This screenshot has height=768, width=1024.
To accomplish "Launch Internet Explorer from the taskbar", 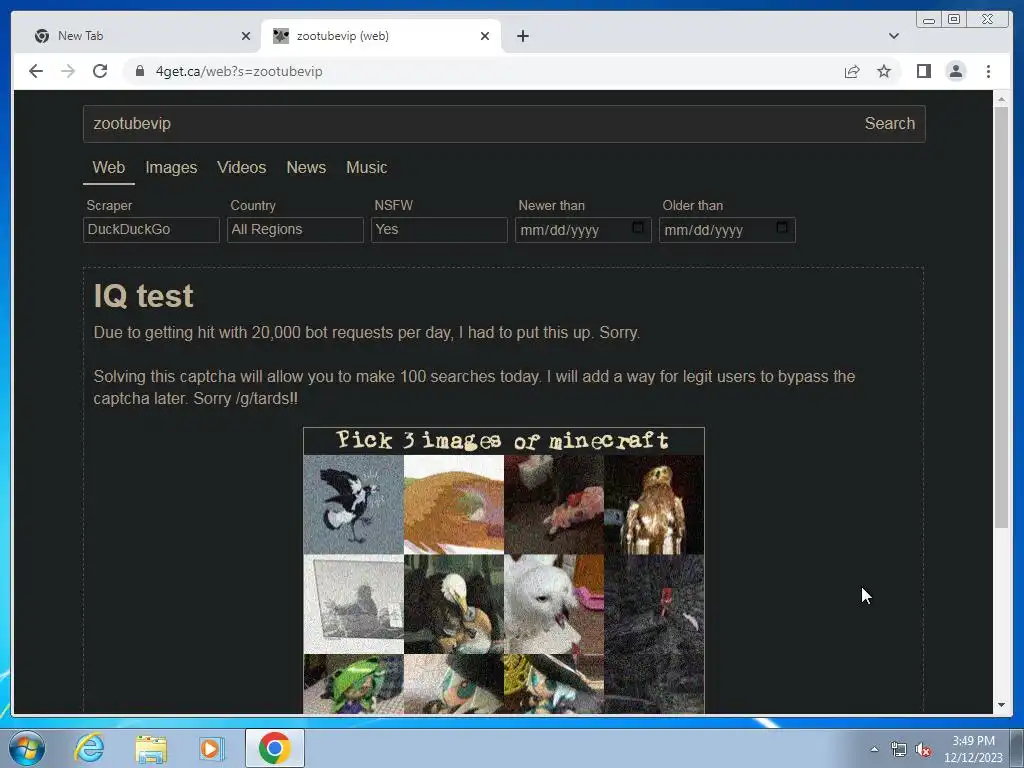I will [89, 748].
